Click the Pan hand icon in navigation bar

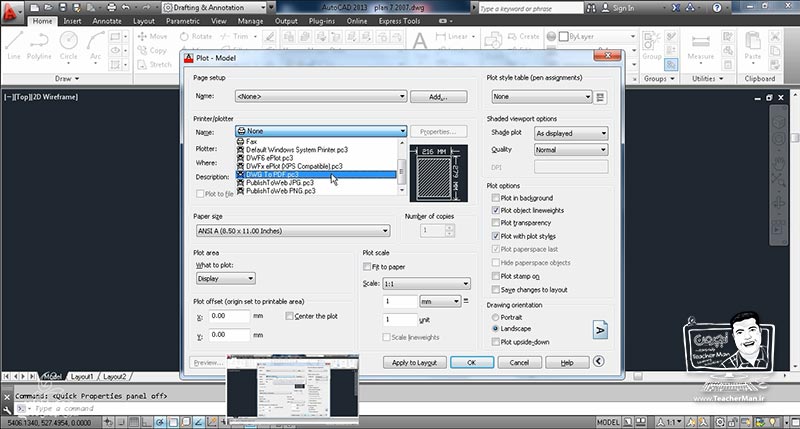click(x=779, y=163)
